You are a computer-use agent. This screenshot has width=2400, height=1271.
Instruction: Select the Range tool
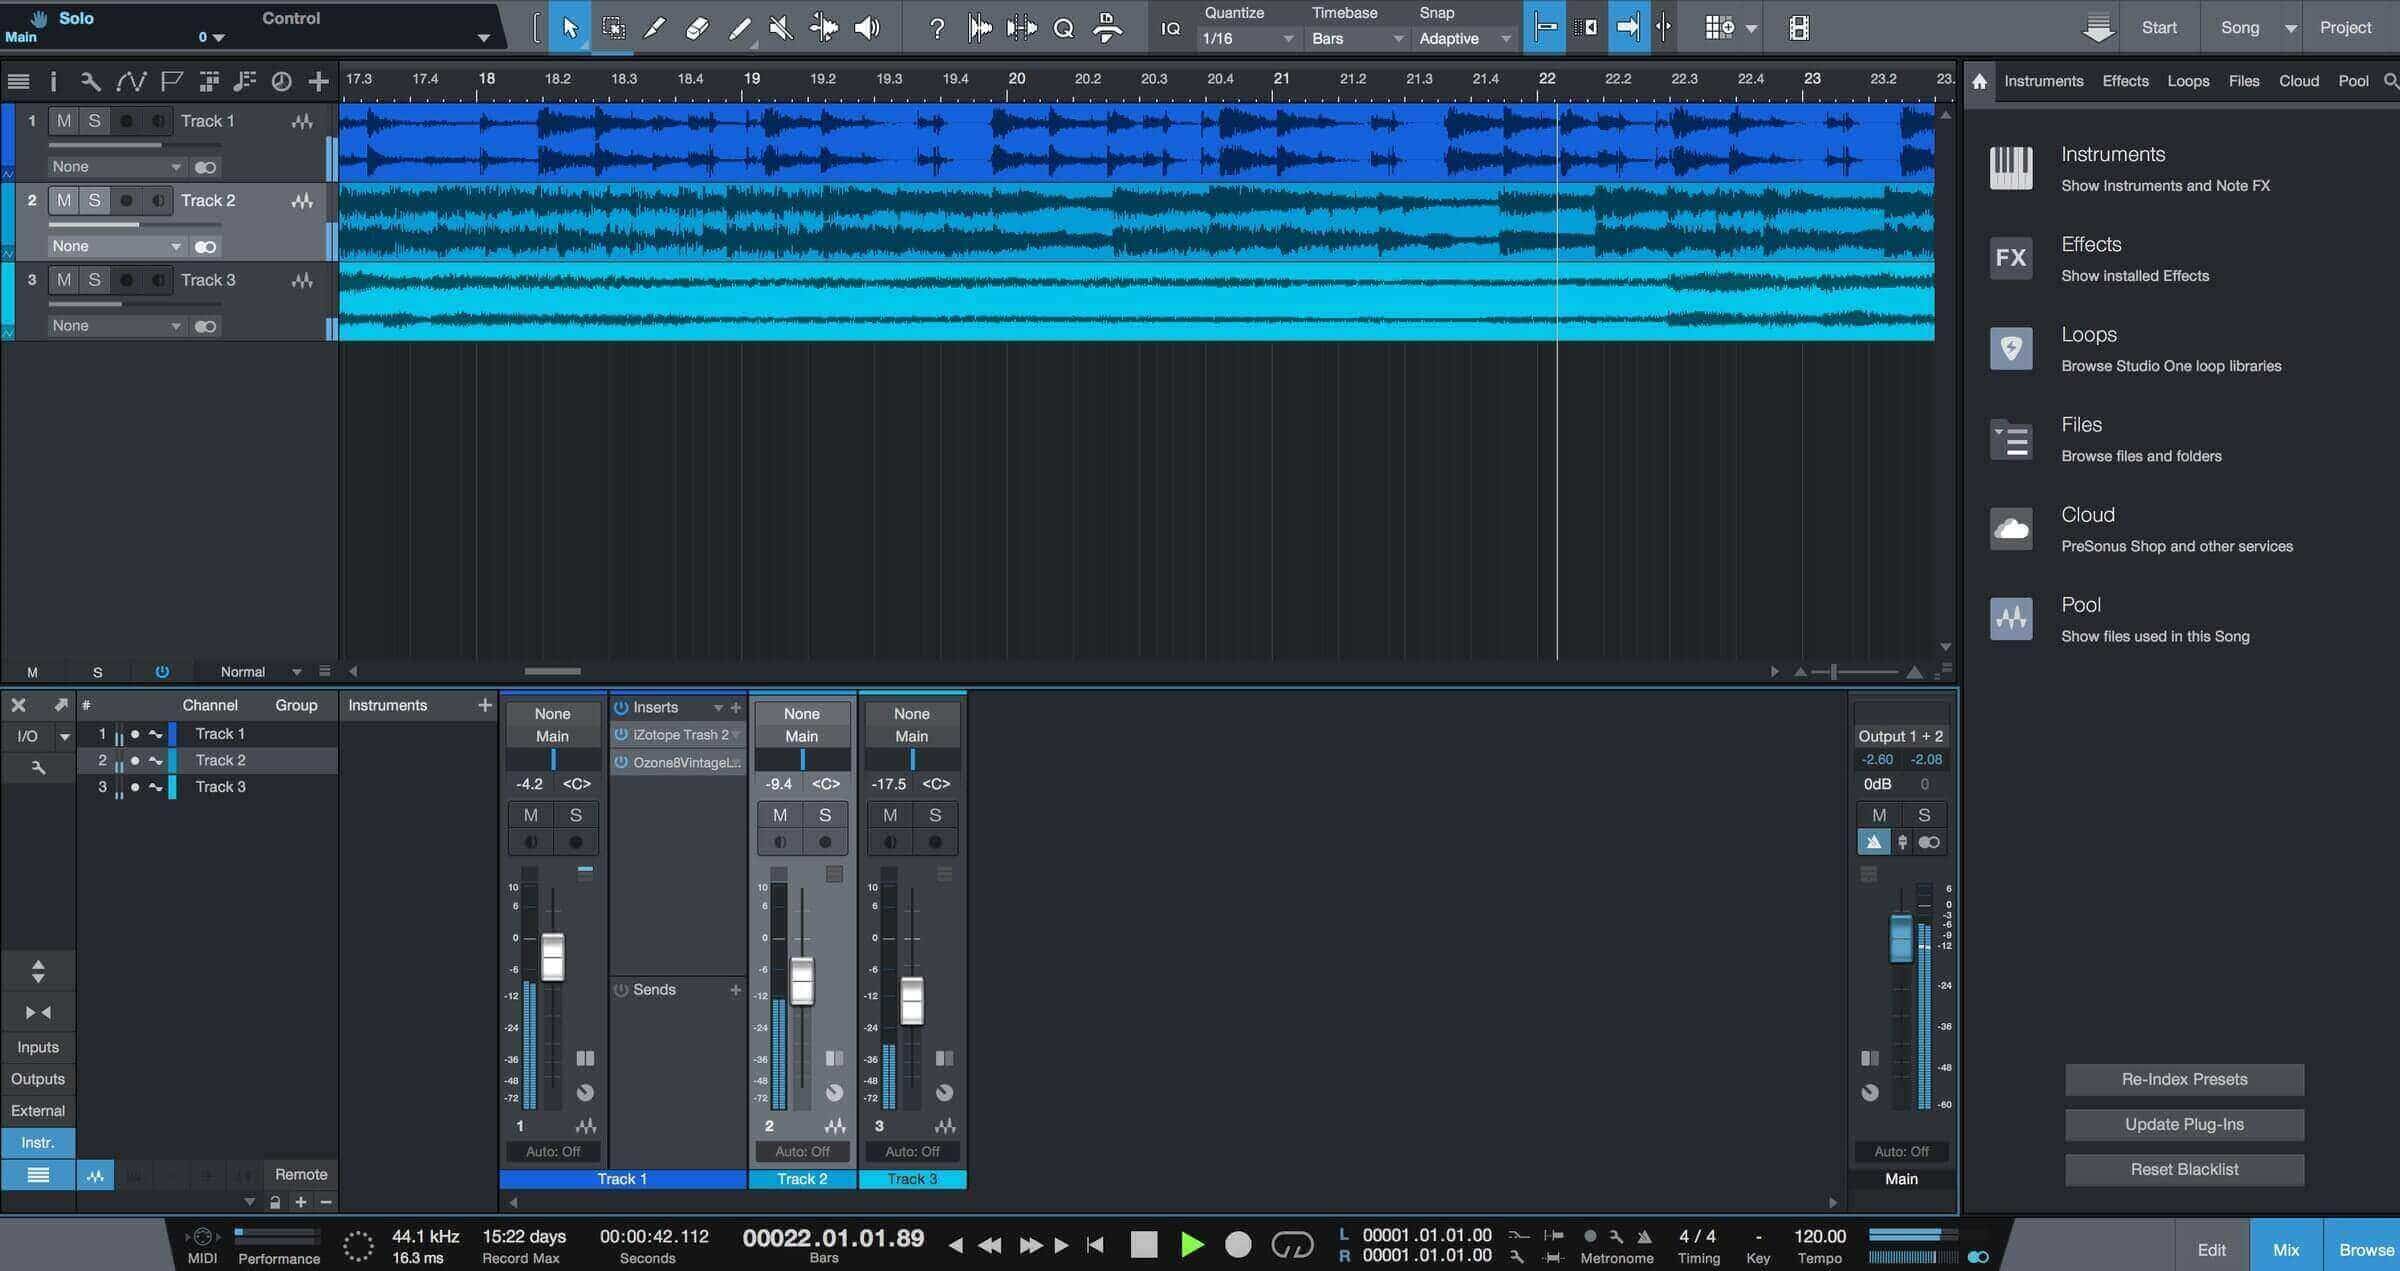613,27
